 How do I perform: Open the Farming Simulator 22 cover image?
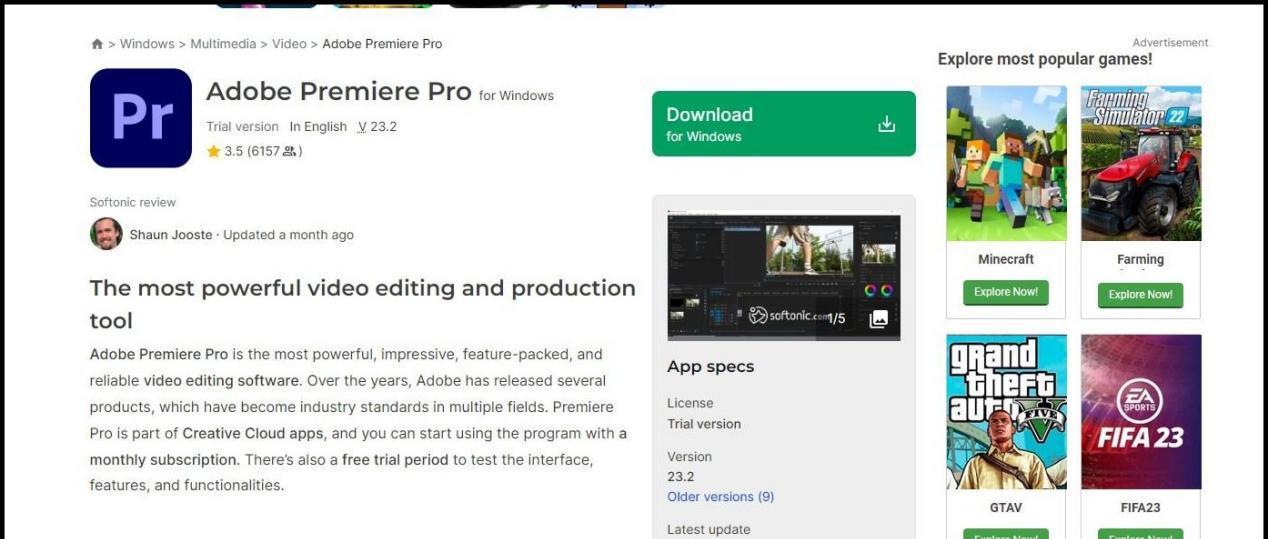pos(1141,163)
